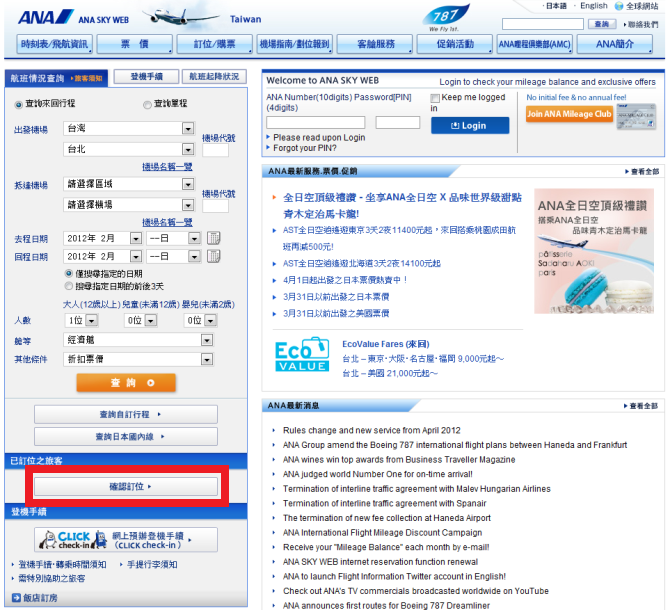Image resolution: width=670 pixels, height=610 pixels.
Task: Open the 時刻表/飛航資訊 menu
Action: pyautogui.click(x=54, y=44)
